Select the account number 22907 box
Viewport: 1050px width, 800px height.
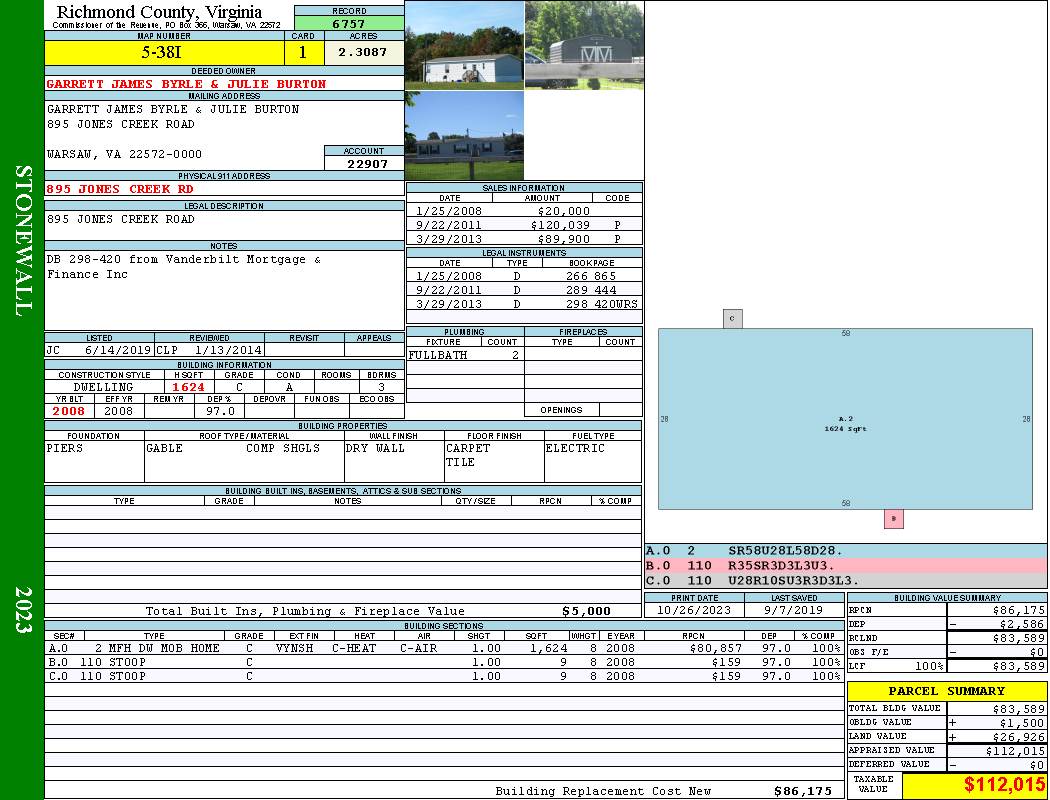click(x=364, y=163)
